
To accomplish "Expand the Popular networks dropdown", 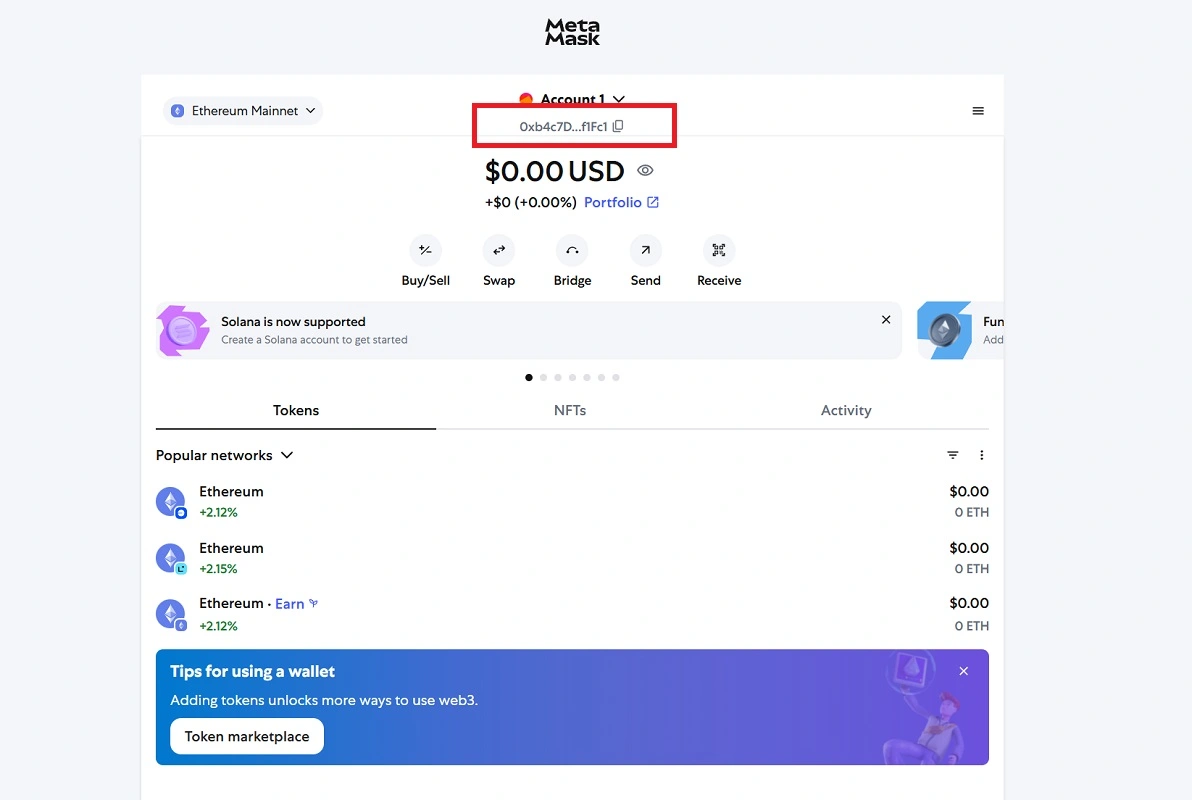I will click(224, 455).
